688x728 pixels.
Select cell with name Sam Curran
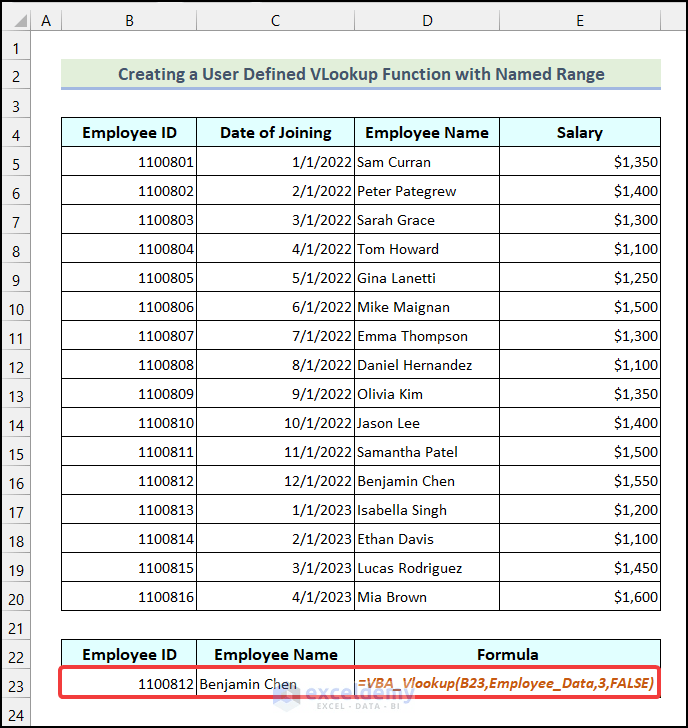pos(427,162)
